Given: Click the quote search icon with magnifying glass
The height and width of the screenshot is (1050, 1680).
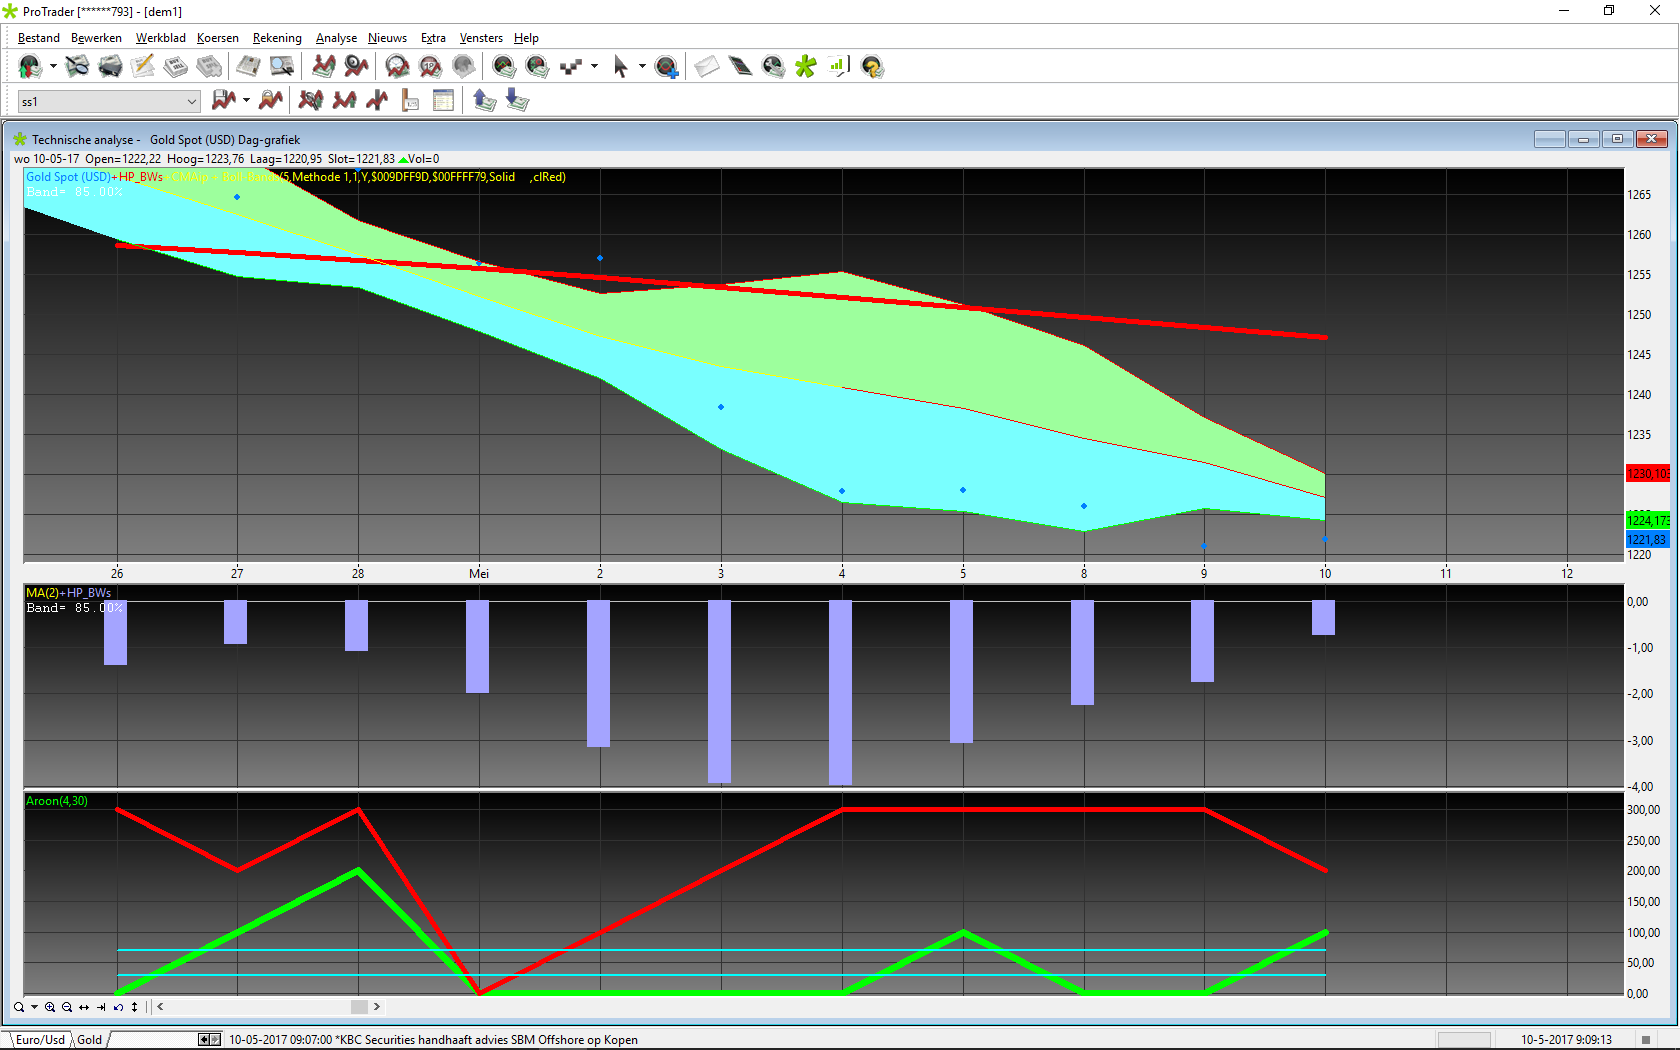Looking at the screenshot, I should click(x=77, y=67).
